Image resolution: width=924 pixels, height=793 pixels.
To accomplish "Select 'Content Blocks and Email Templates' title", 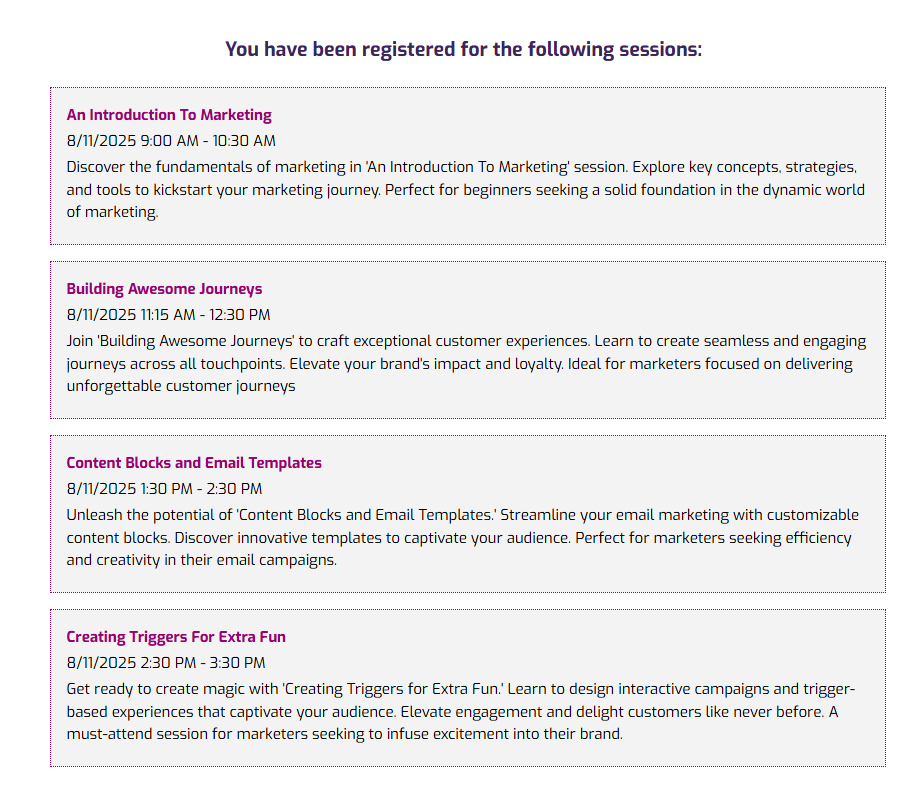I will point(194,463).
